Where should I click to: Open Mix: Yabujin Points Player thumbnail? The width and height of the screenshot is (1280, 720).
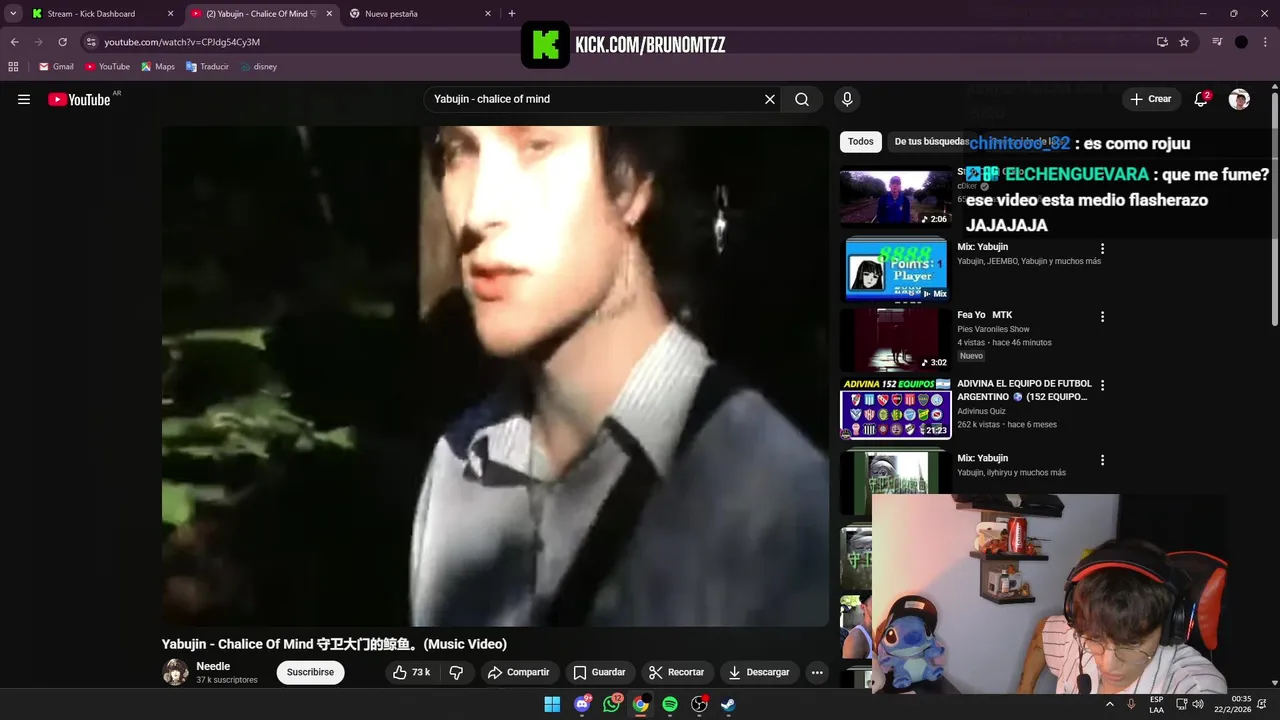tap(896, 268)
